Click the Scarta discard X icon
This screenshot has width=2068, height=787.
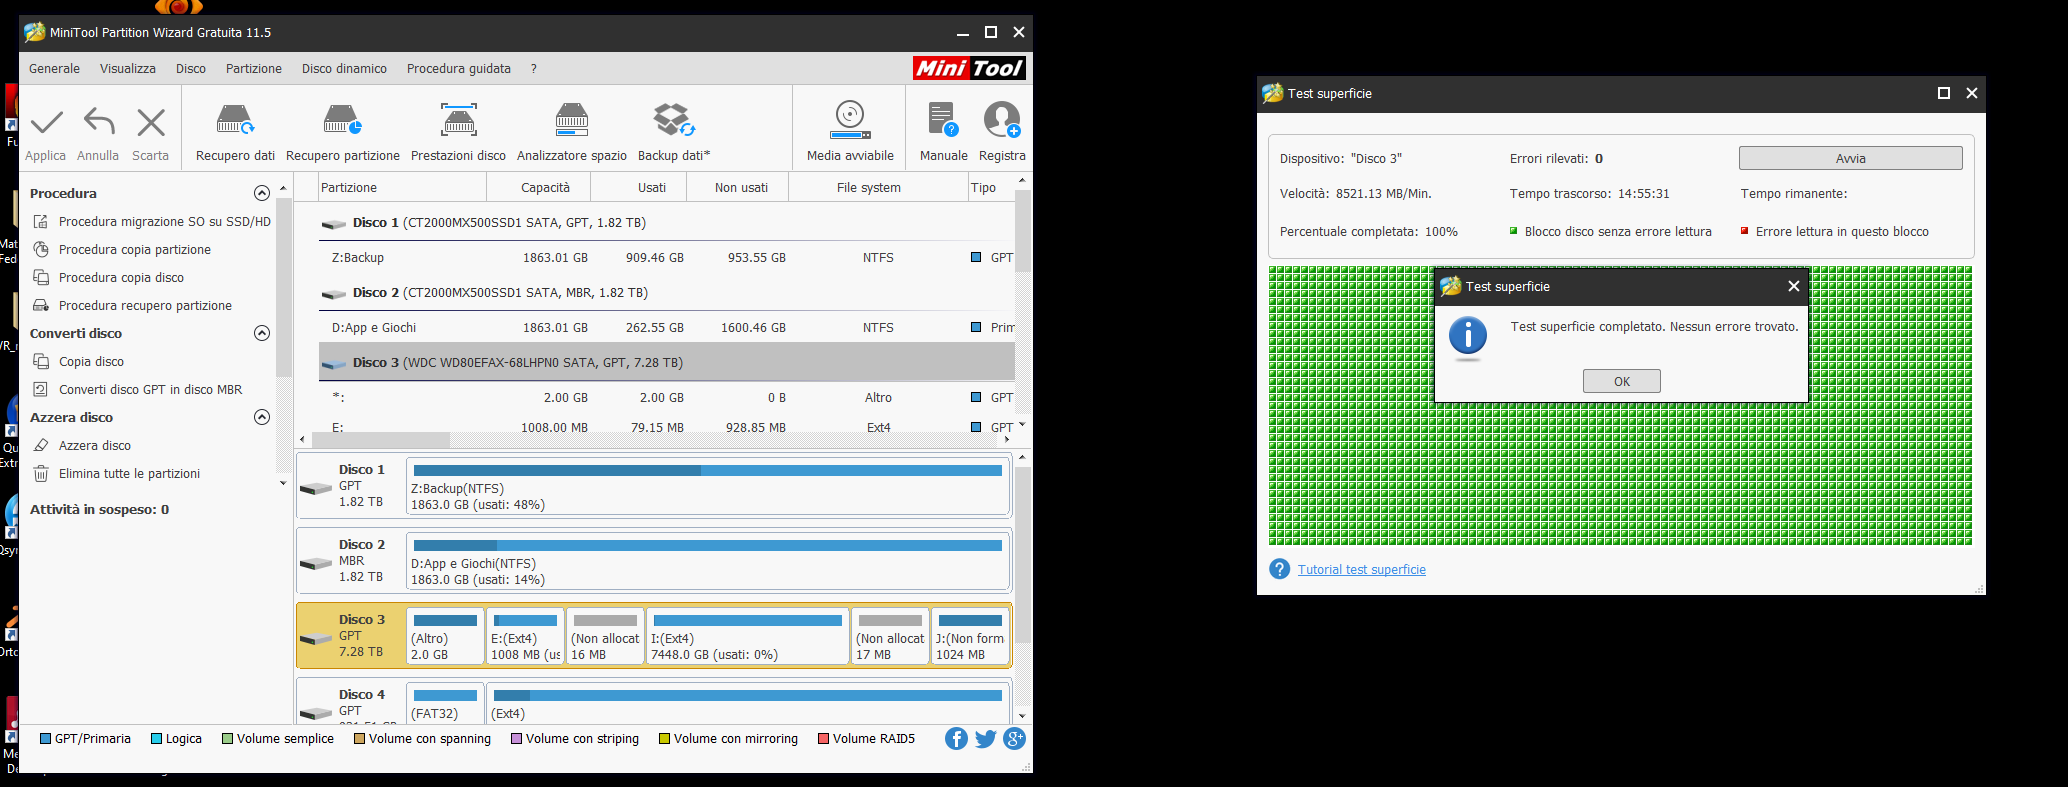pos(151,122)
